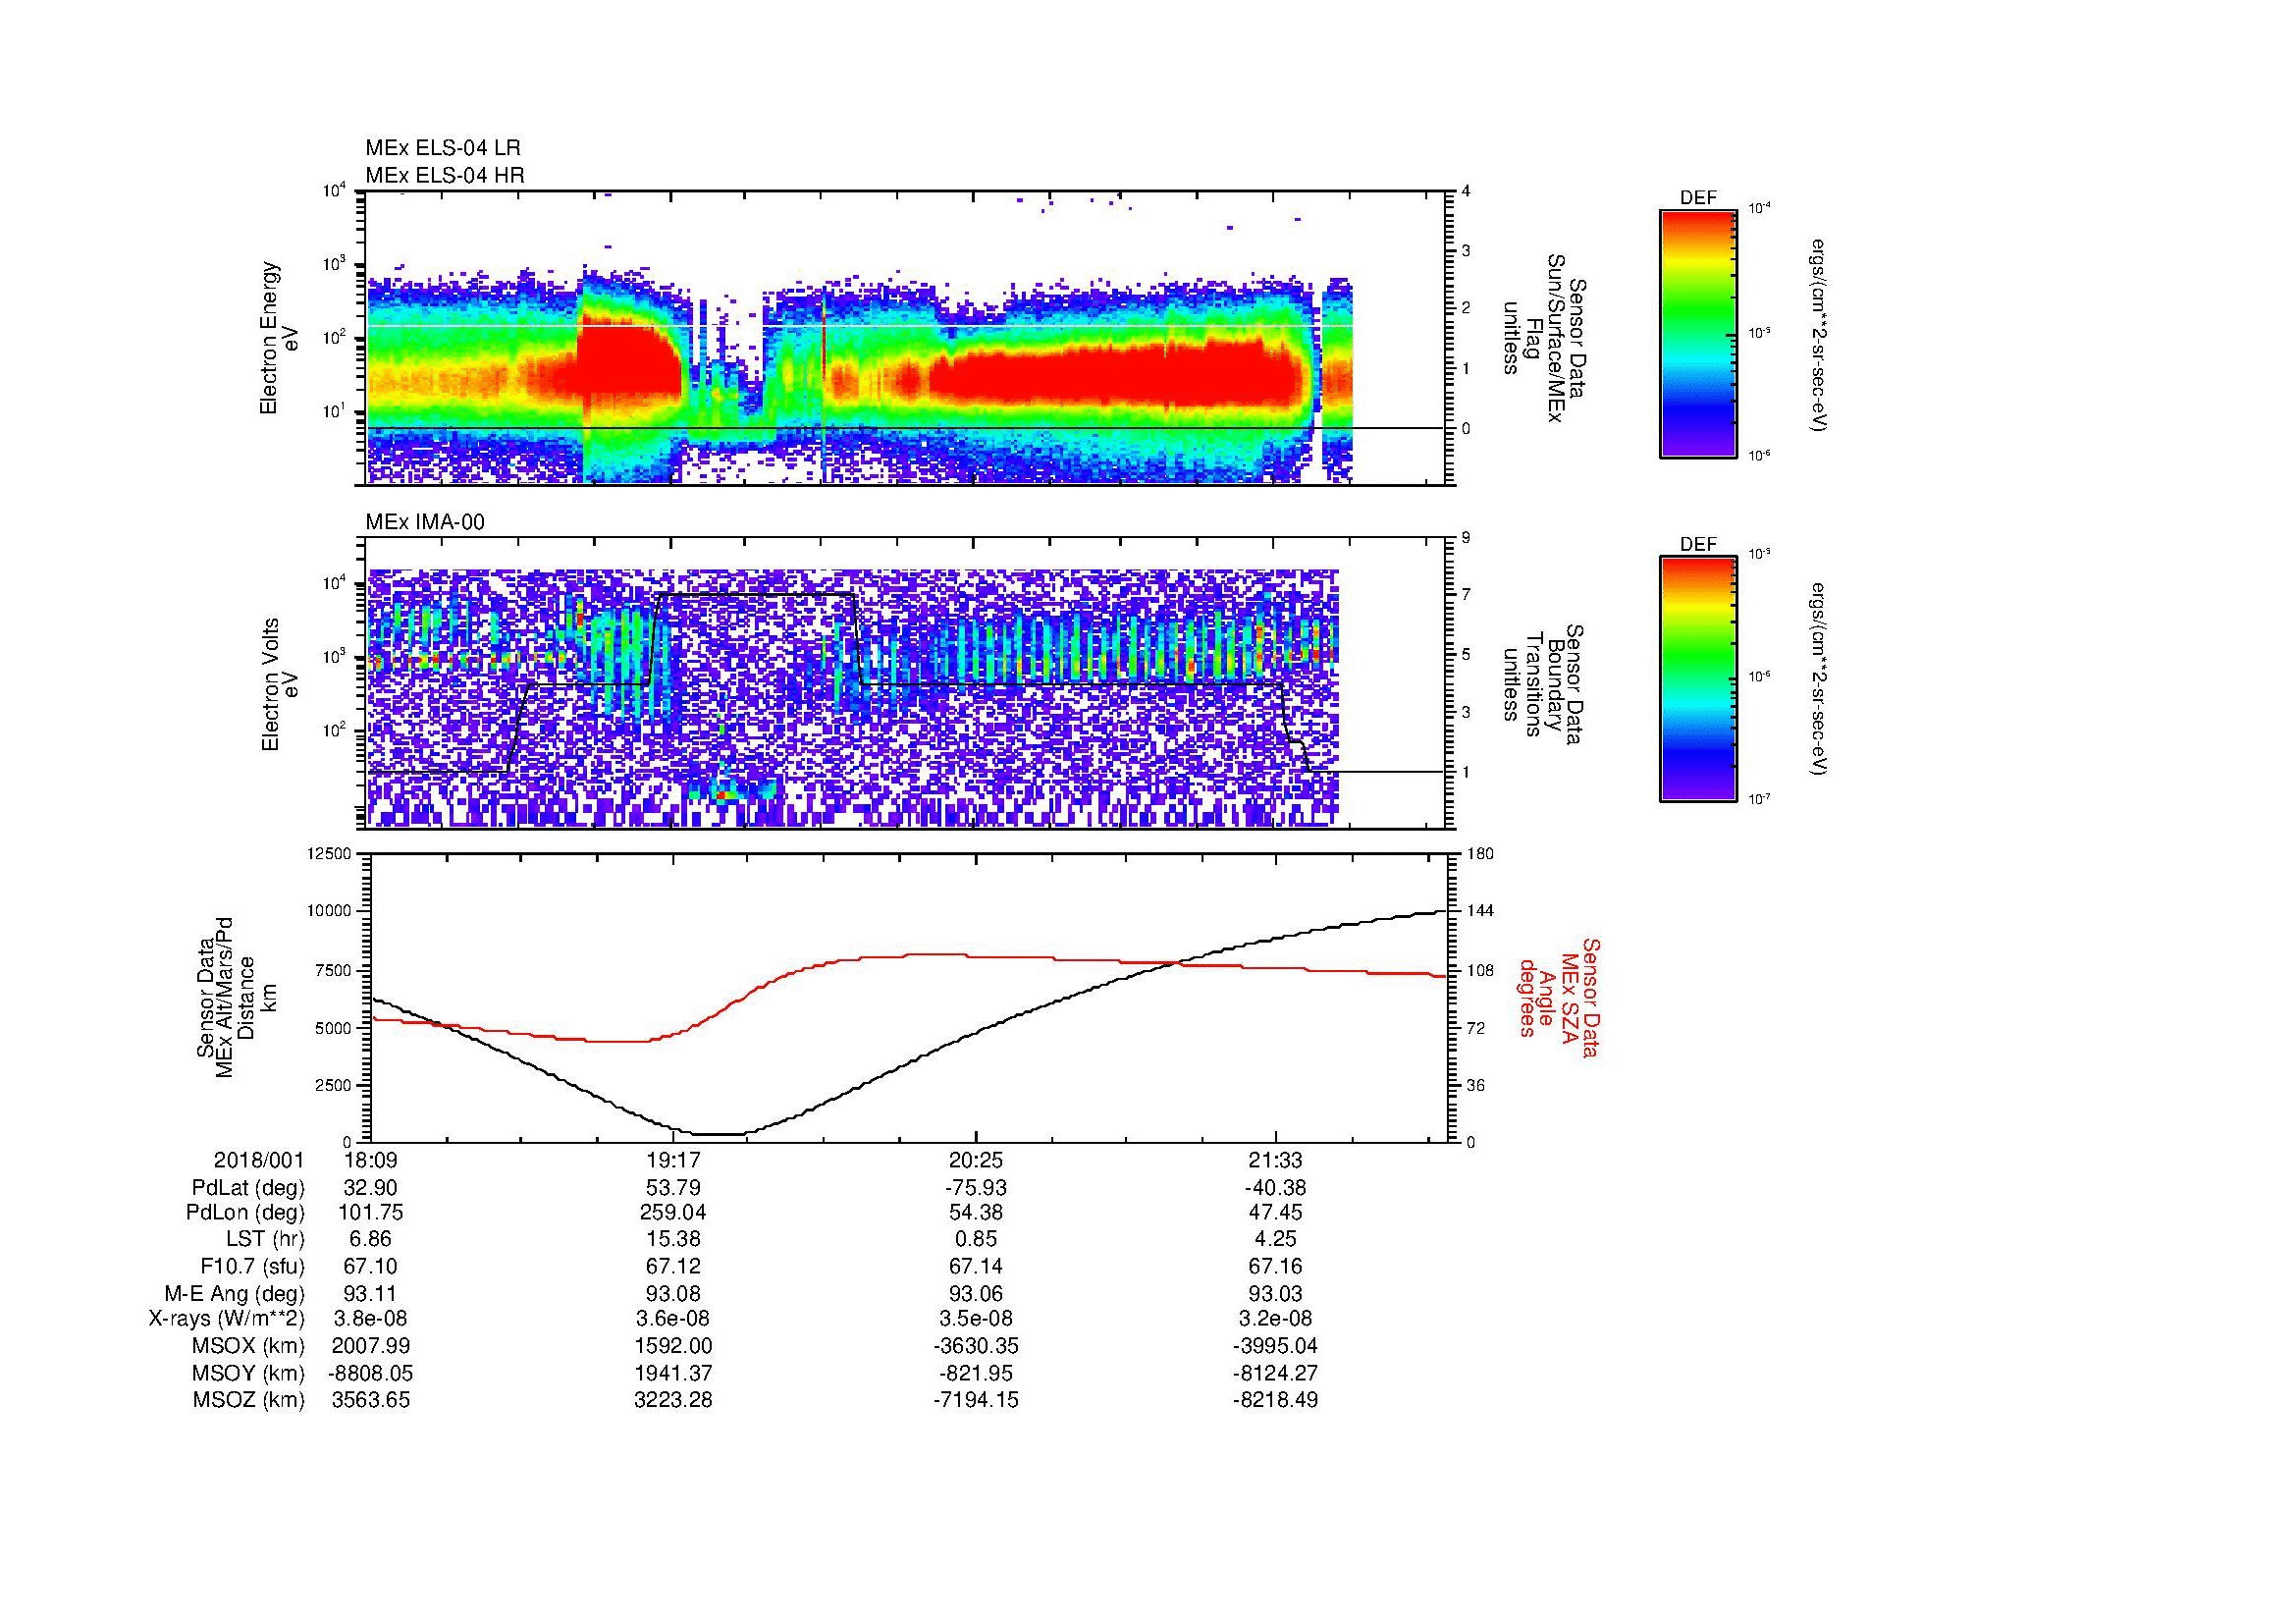Click the top DEF color bar for ELS
This screenshot has height=1623, width=2296.
1697,334
